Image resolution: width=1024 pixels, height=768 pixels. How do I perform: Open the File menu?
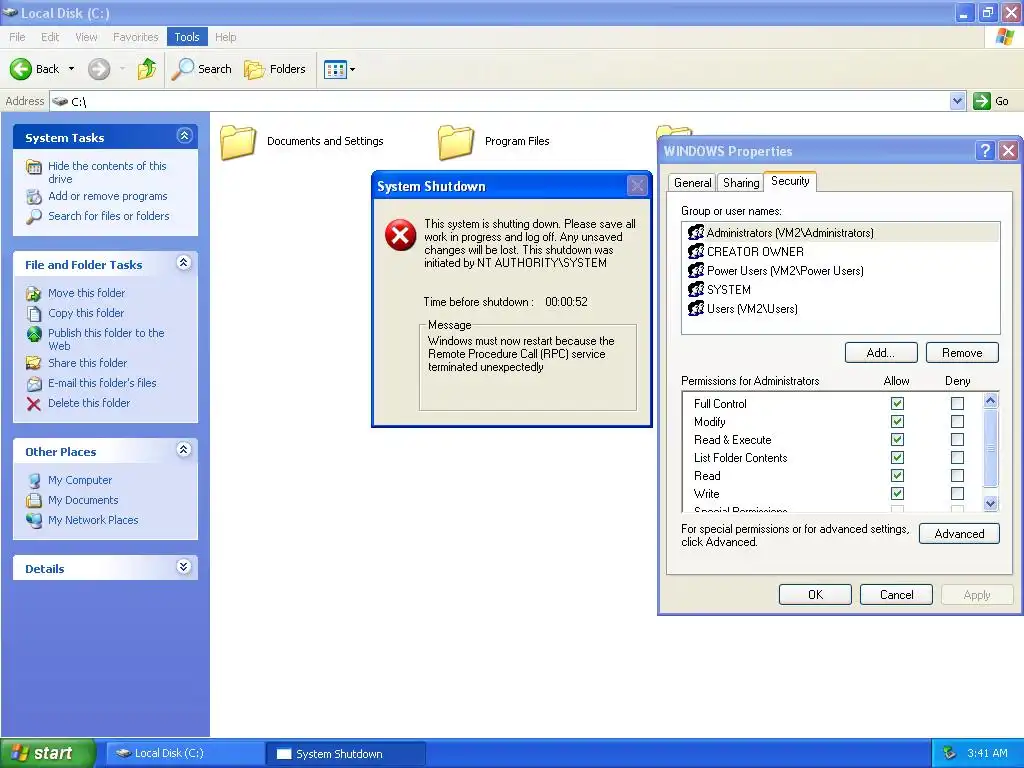pyautogui.click(x=18, y=37)
